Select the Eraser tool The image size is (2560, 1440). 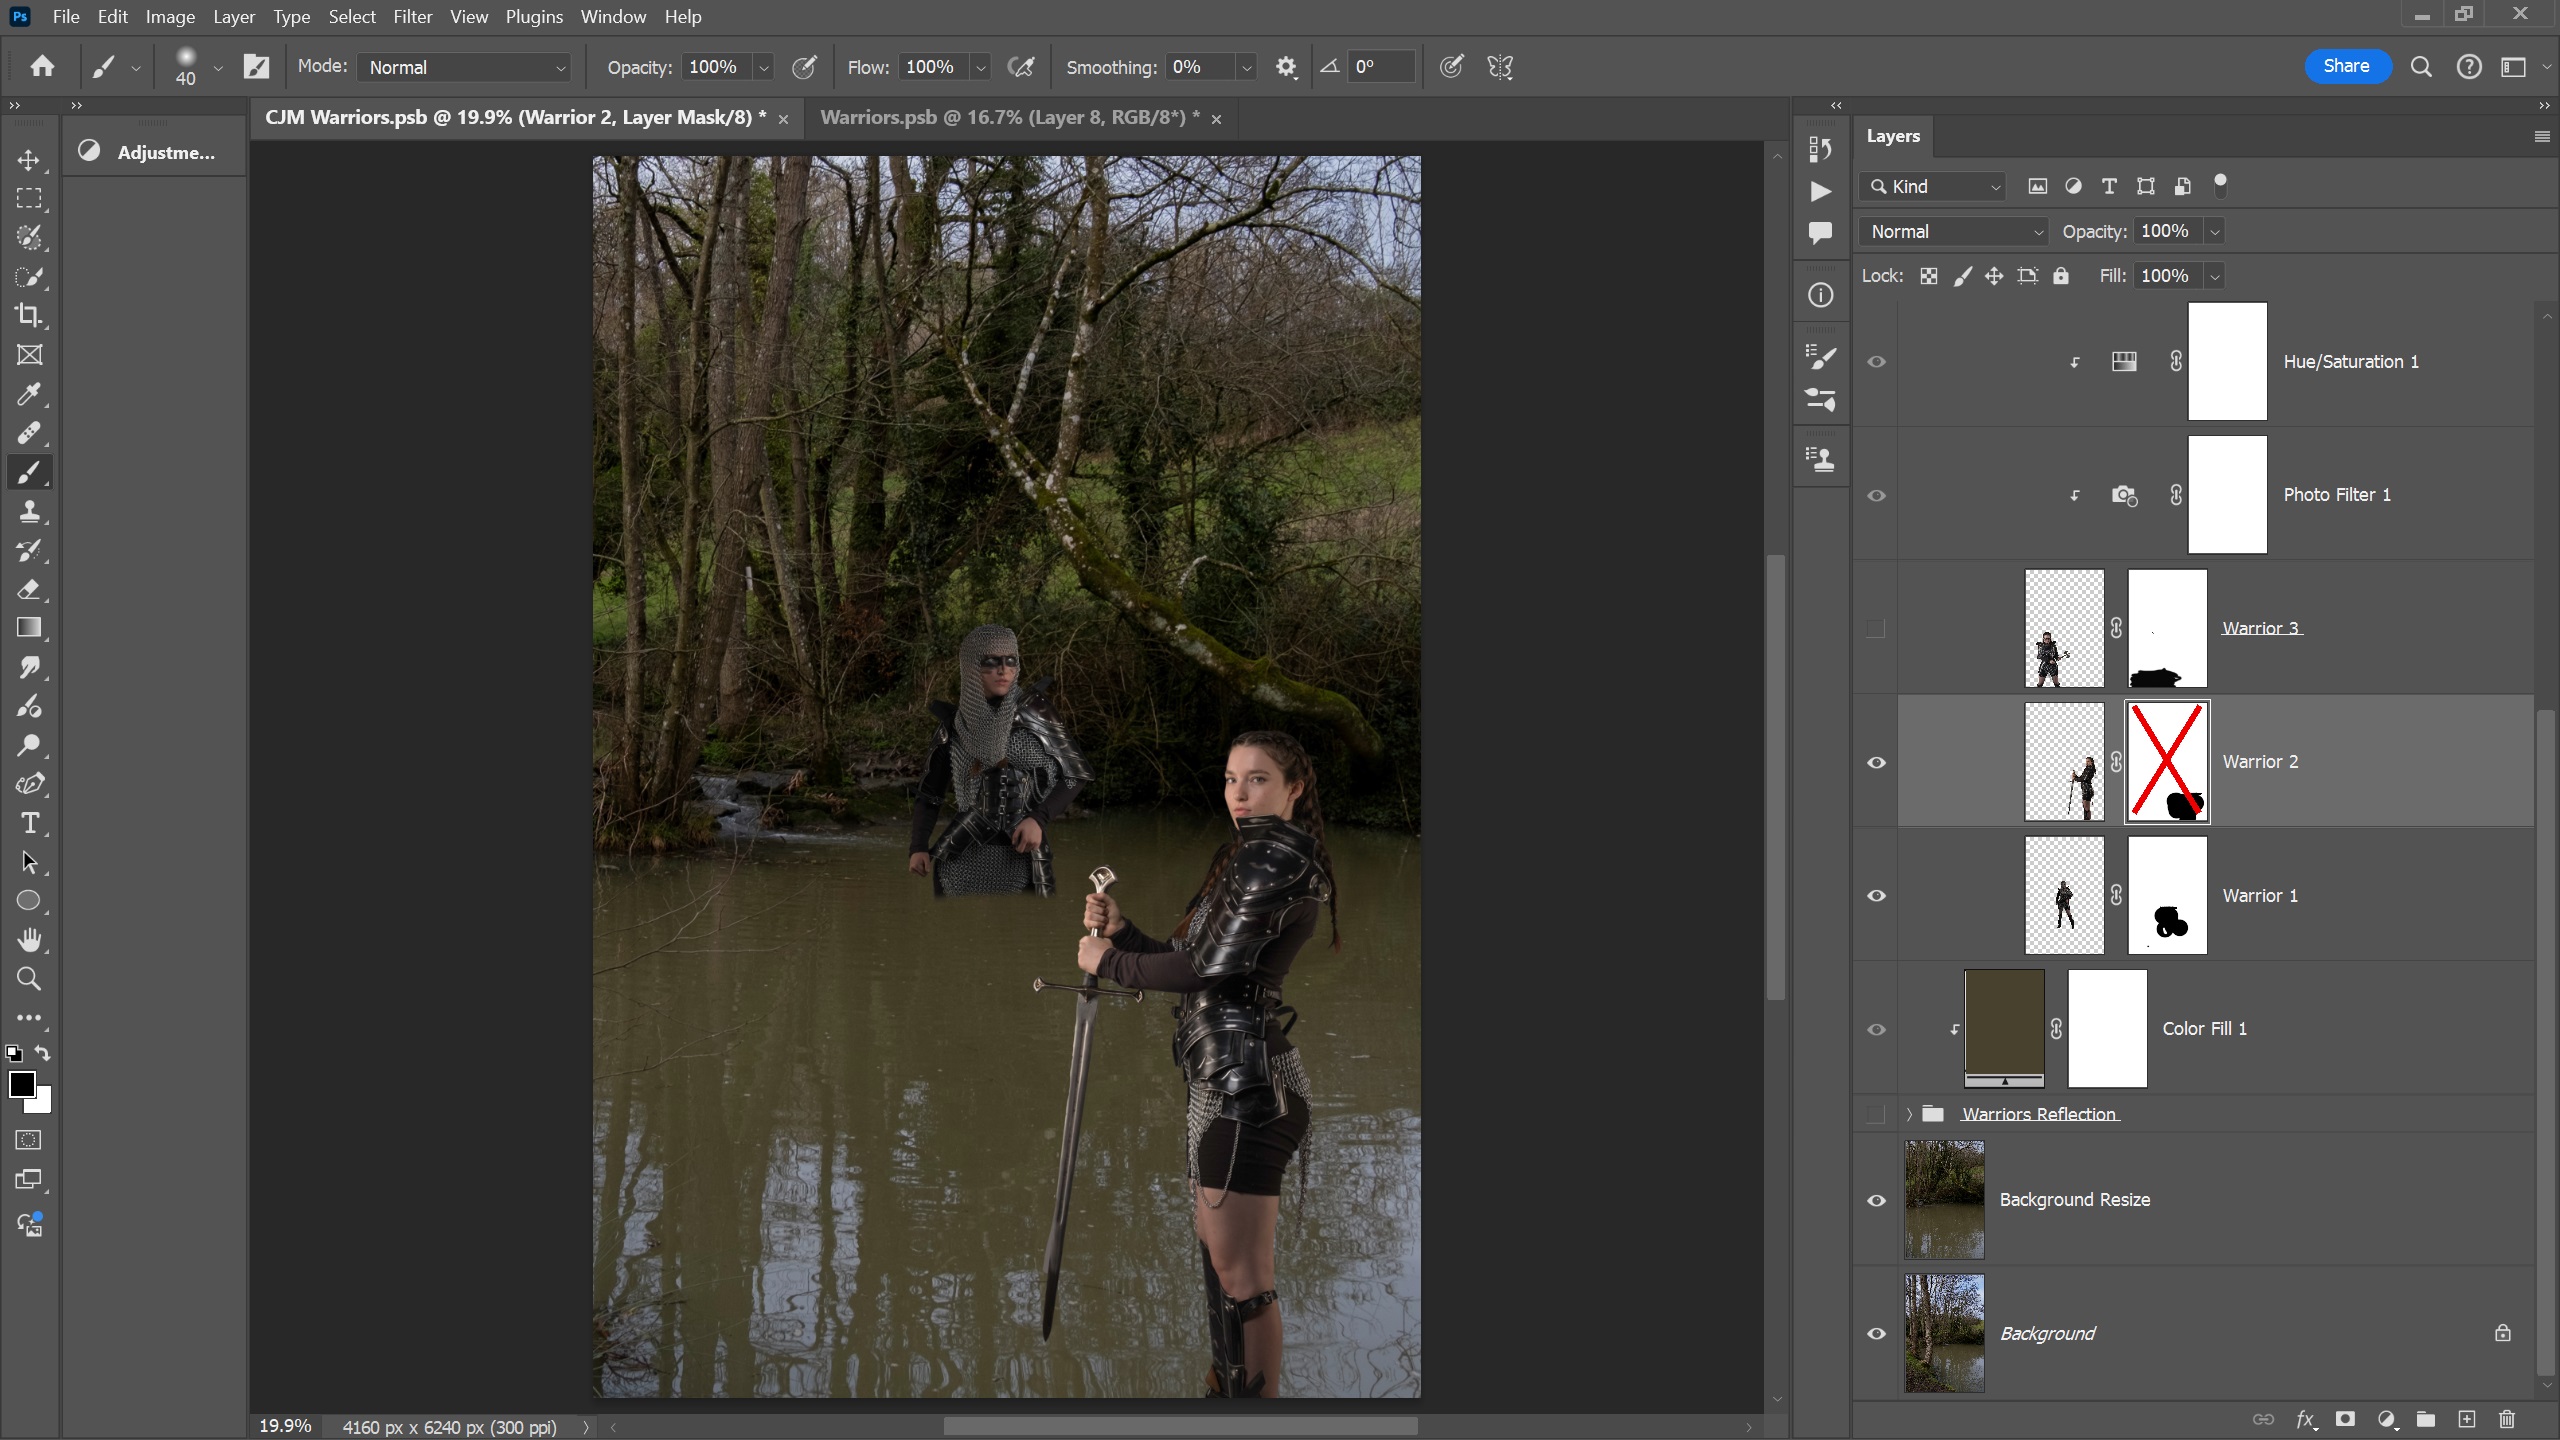coord(29,590)
